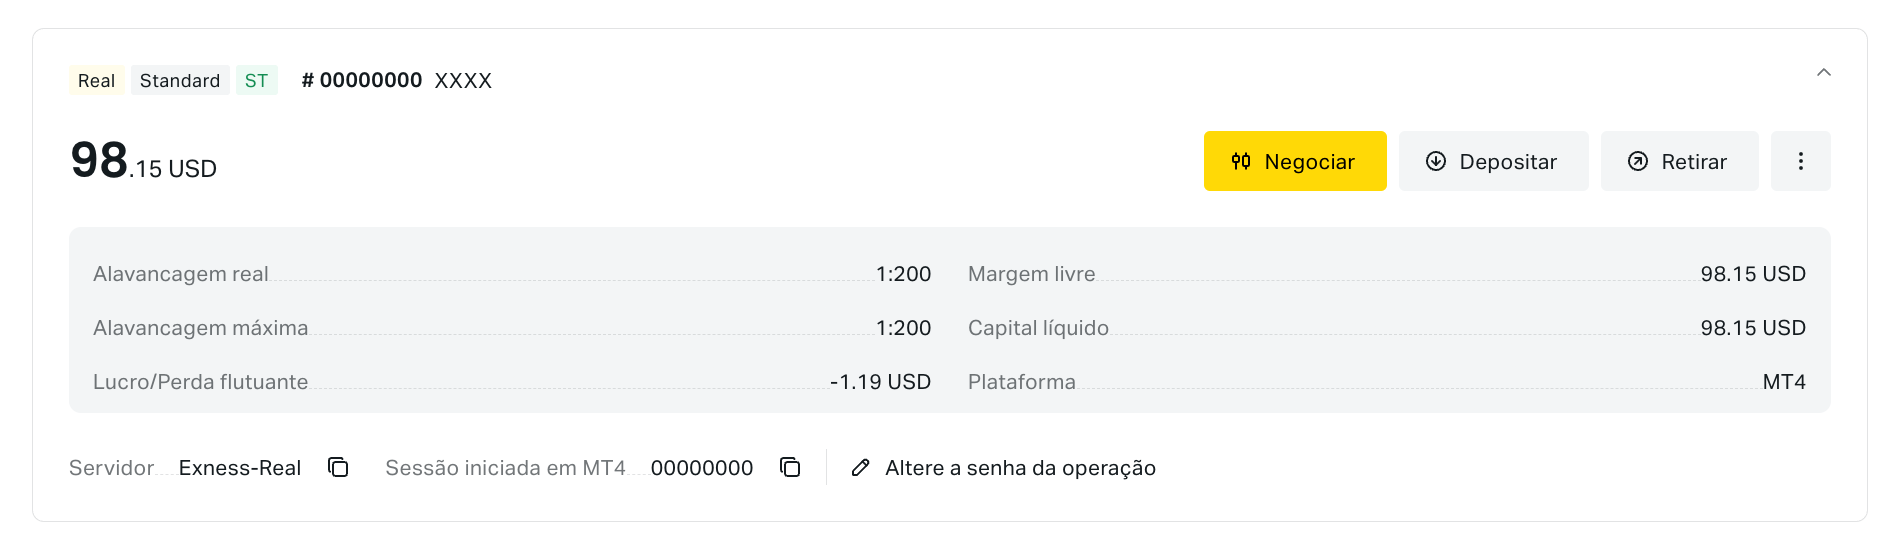Click the pencil icon to change password

pos(860,468)
